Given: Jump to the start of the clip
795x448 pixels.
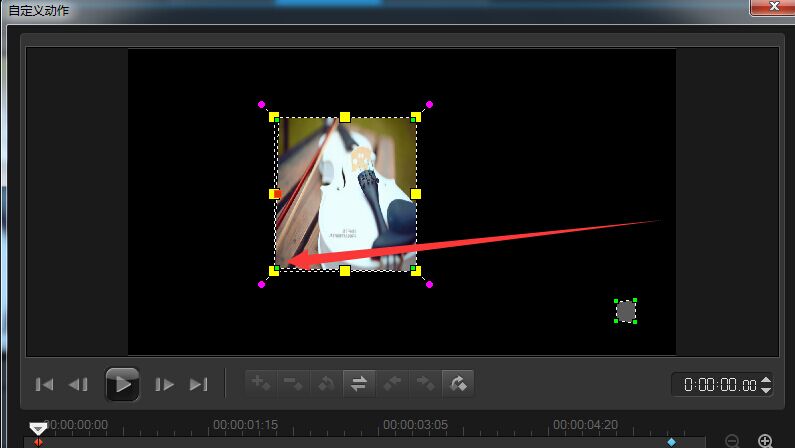Looking at the screenshot, I should click(x=45, y=385).
